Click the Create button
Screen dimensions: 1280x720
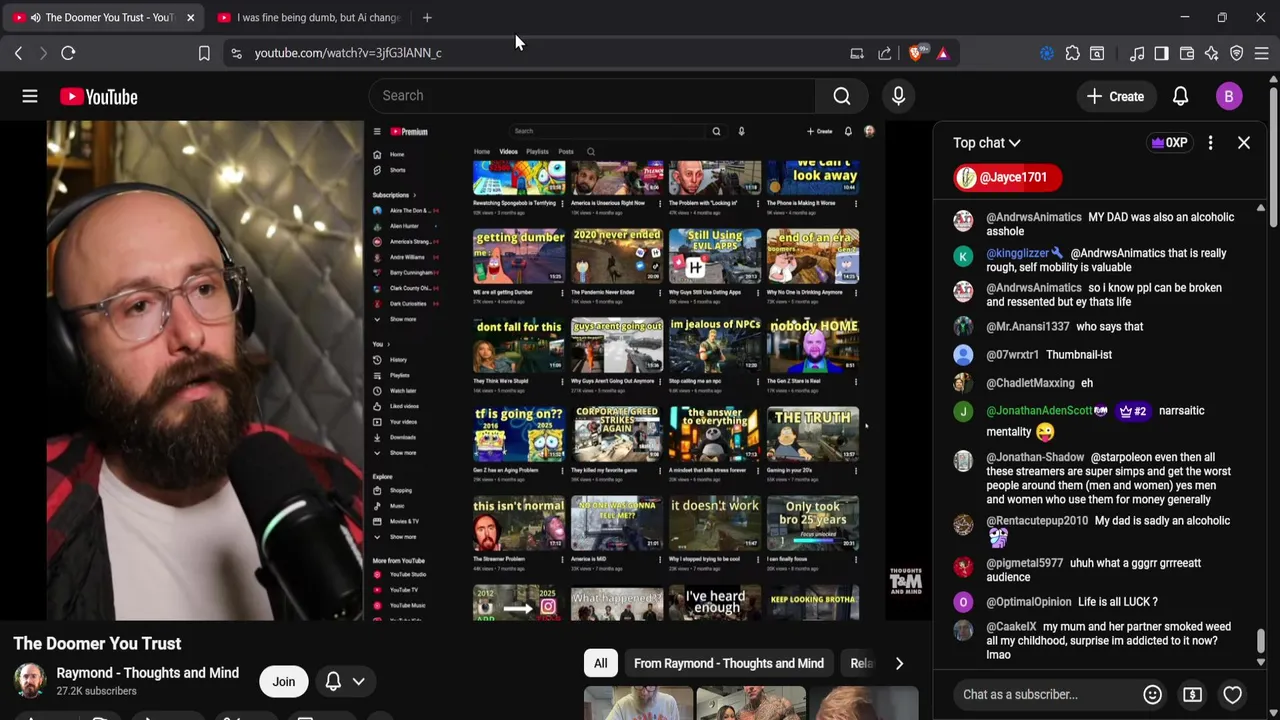click(1115, 96)
